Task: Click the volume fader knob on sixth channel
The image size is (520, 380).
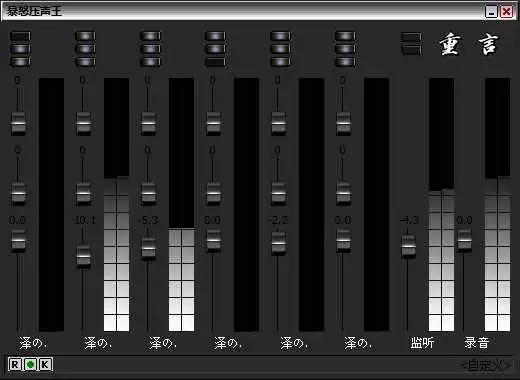Action: pos(343,240)
